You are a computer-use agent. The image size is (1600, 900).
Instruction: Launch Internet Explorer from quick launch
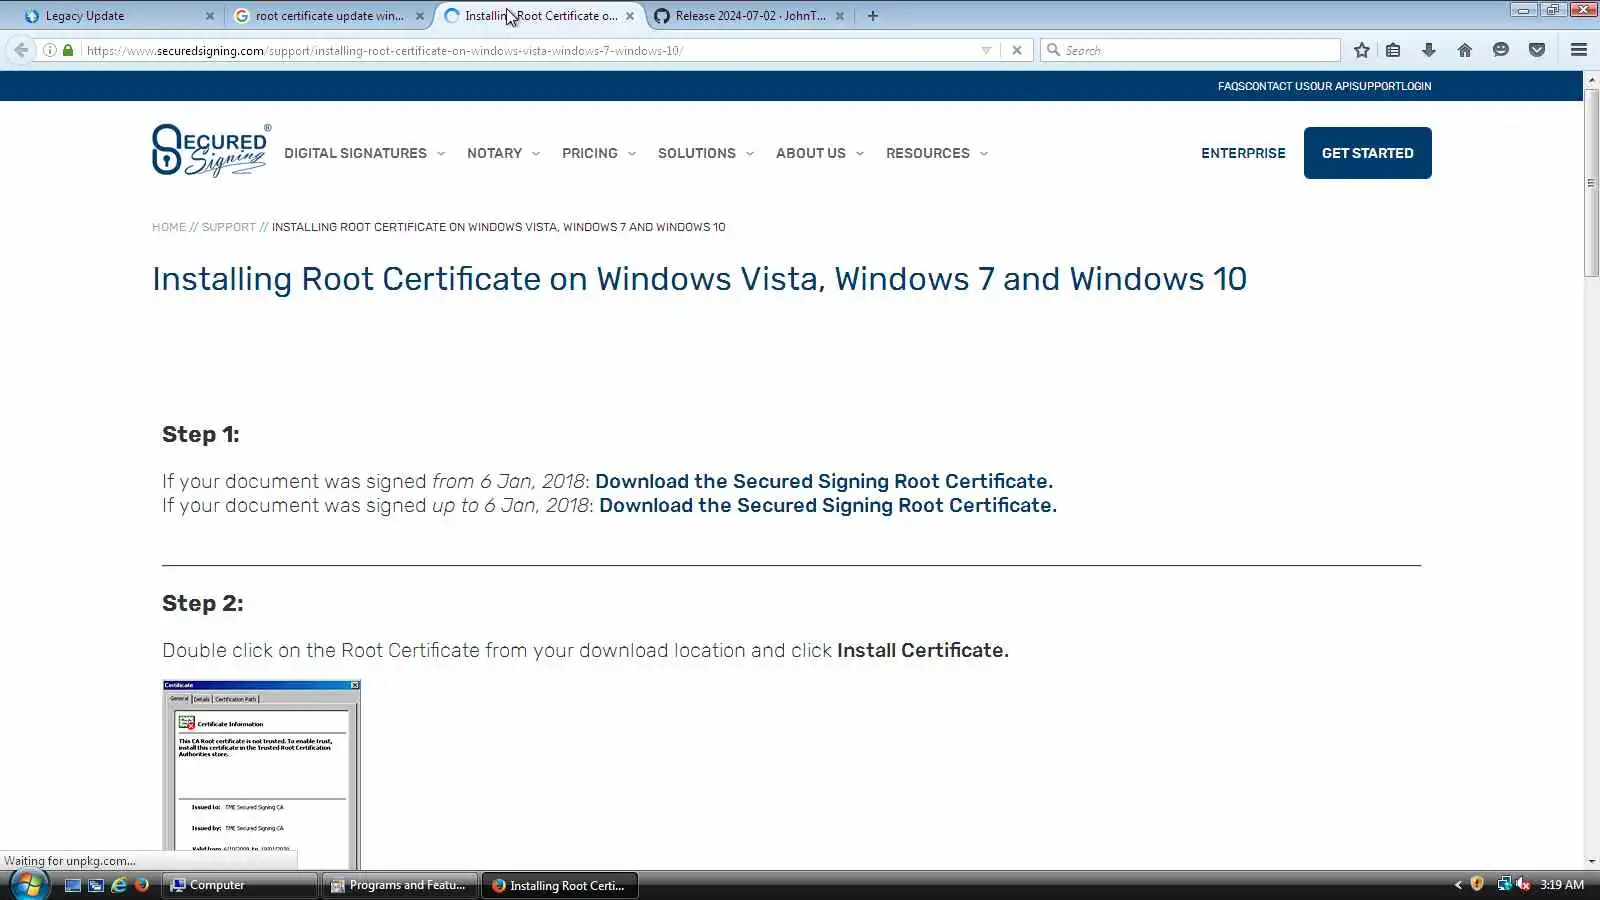pos(119,885)
